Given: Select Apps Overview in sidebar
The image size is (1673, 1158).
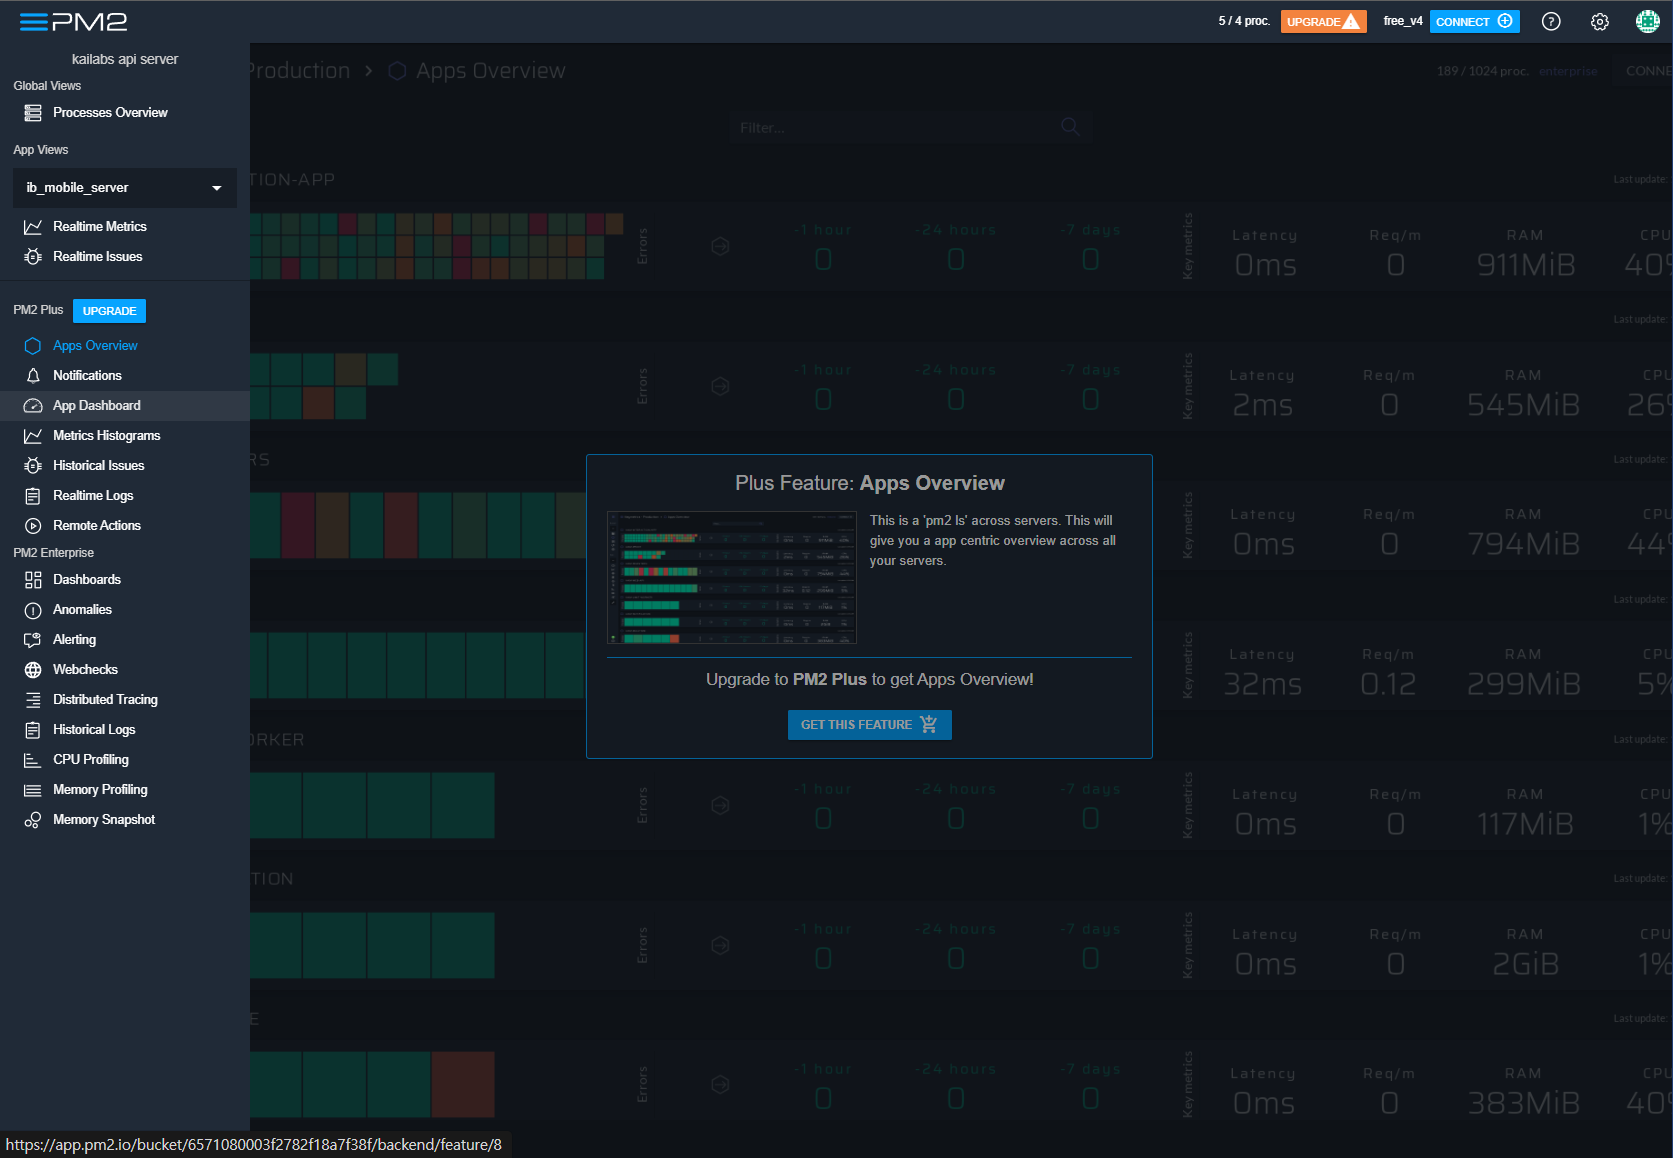Looking at the screenshot, I should [x=125, y=346].
